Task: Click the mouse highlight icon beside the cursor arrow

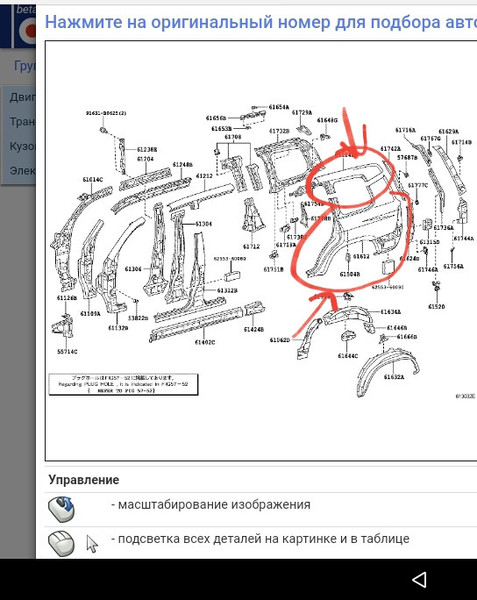Action: [61, 543]
